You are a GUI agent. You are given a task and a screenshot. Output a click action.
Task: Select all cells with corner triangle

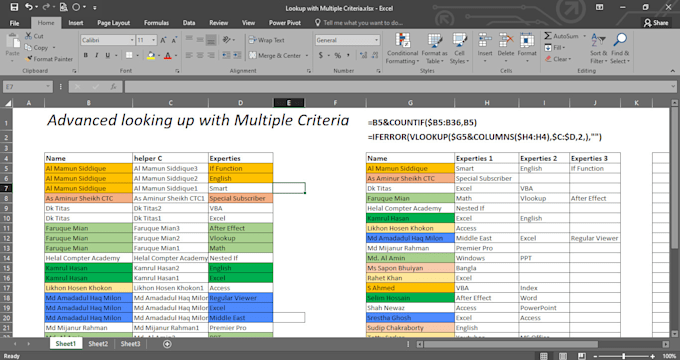(7, 103)
